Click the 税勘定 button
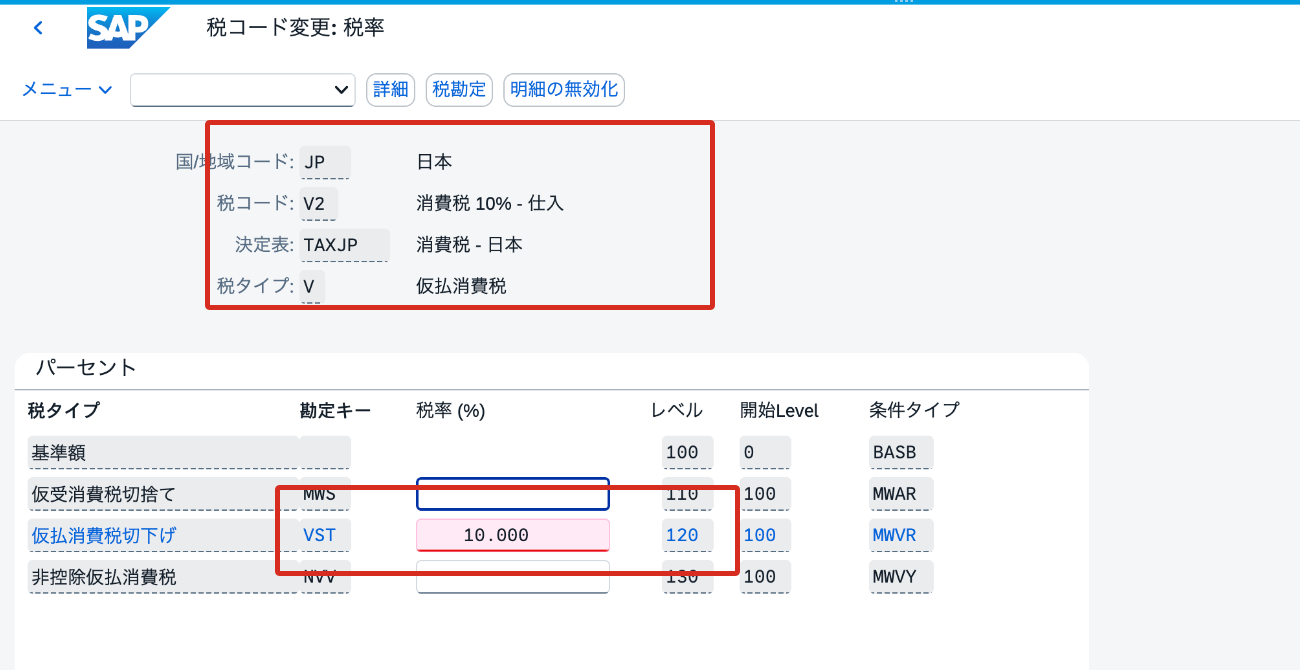Screen dimensions: 1300x670 (x=459, y=89)
